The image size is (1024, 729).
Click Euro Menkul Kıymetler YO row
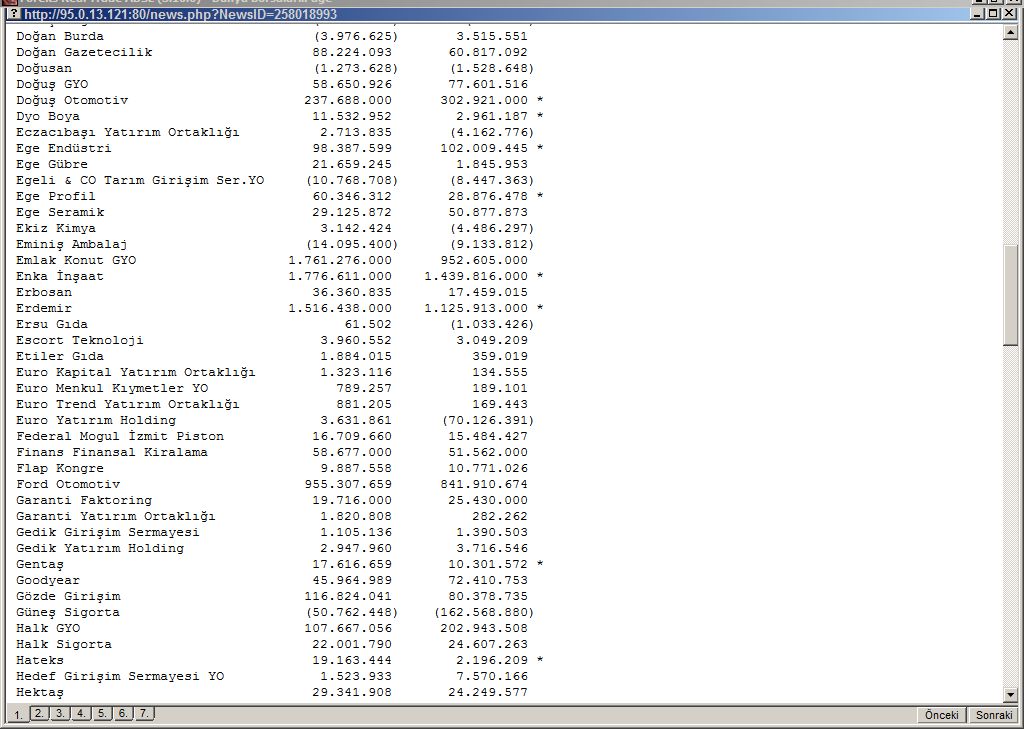point(112,389)
